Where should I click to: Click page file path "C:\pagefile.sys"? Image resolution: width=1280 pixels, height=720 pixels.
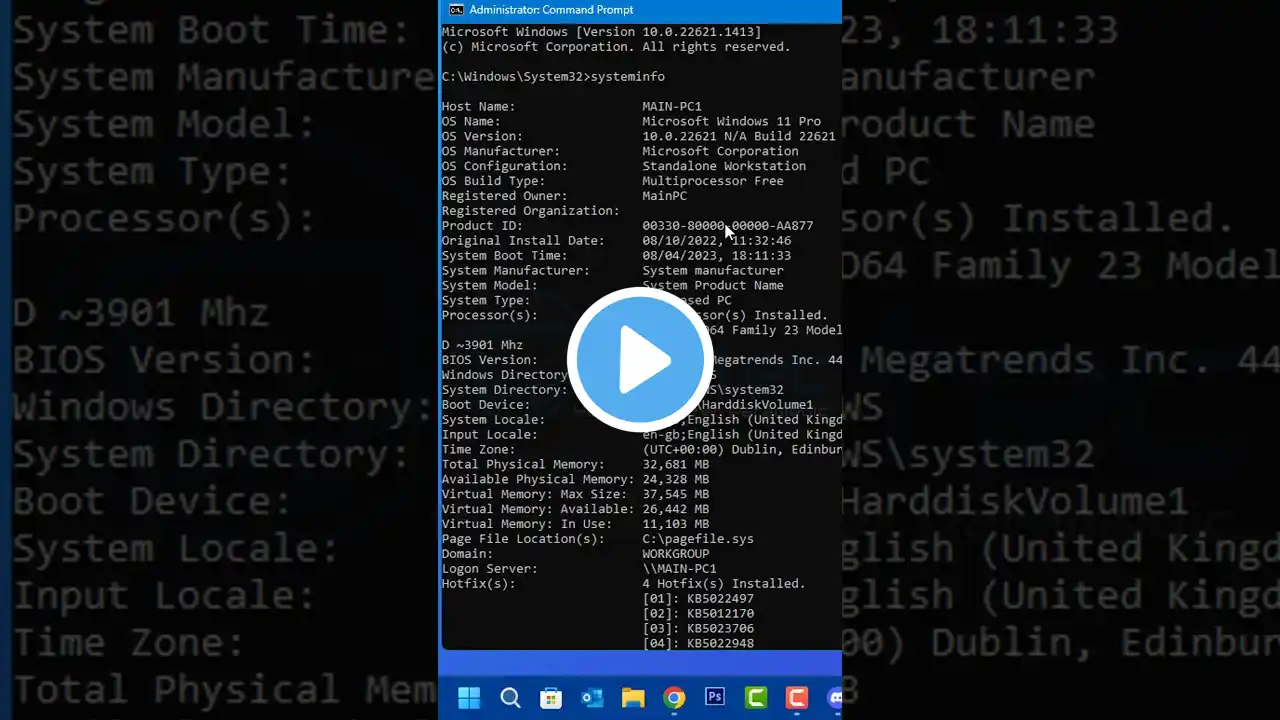tap(698, 539)
